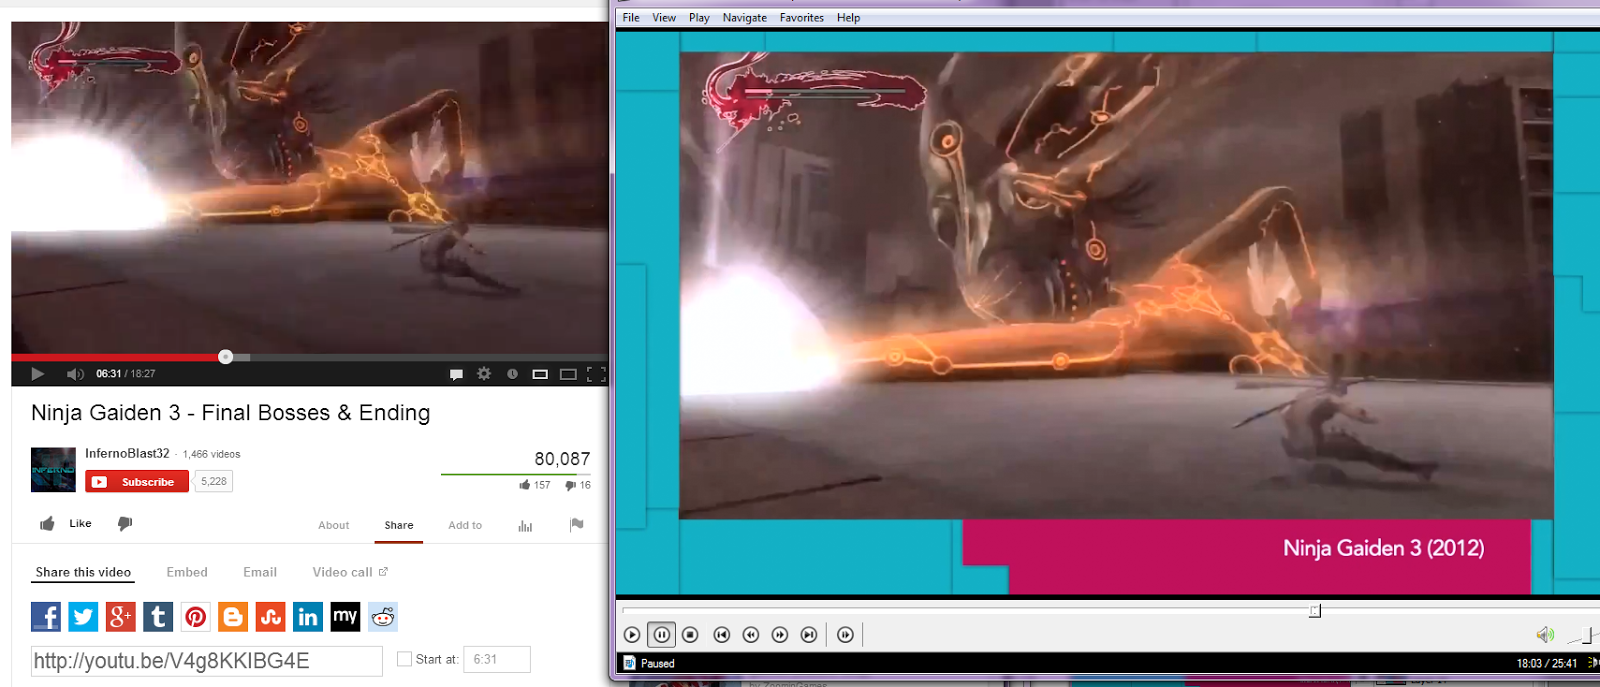This screenshot has width=1600, height=687.
Task: Click the 18:03 / 25:41 time display
Action: [1547, 663]
